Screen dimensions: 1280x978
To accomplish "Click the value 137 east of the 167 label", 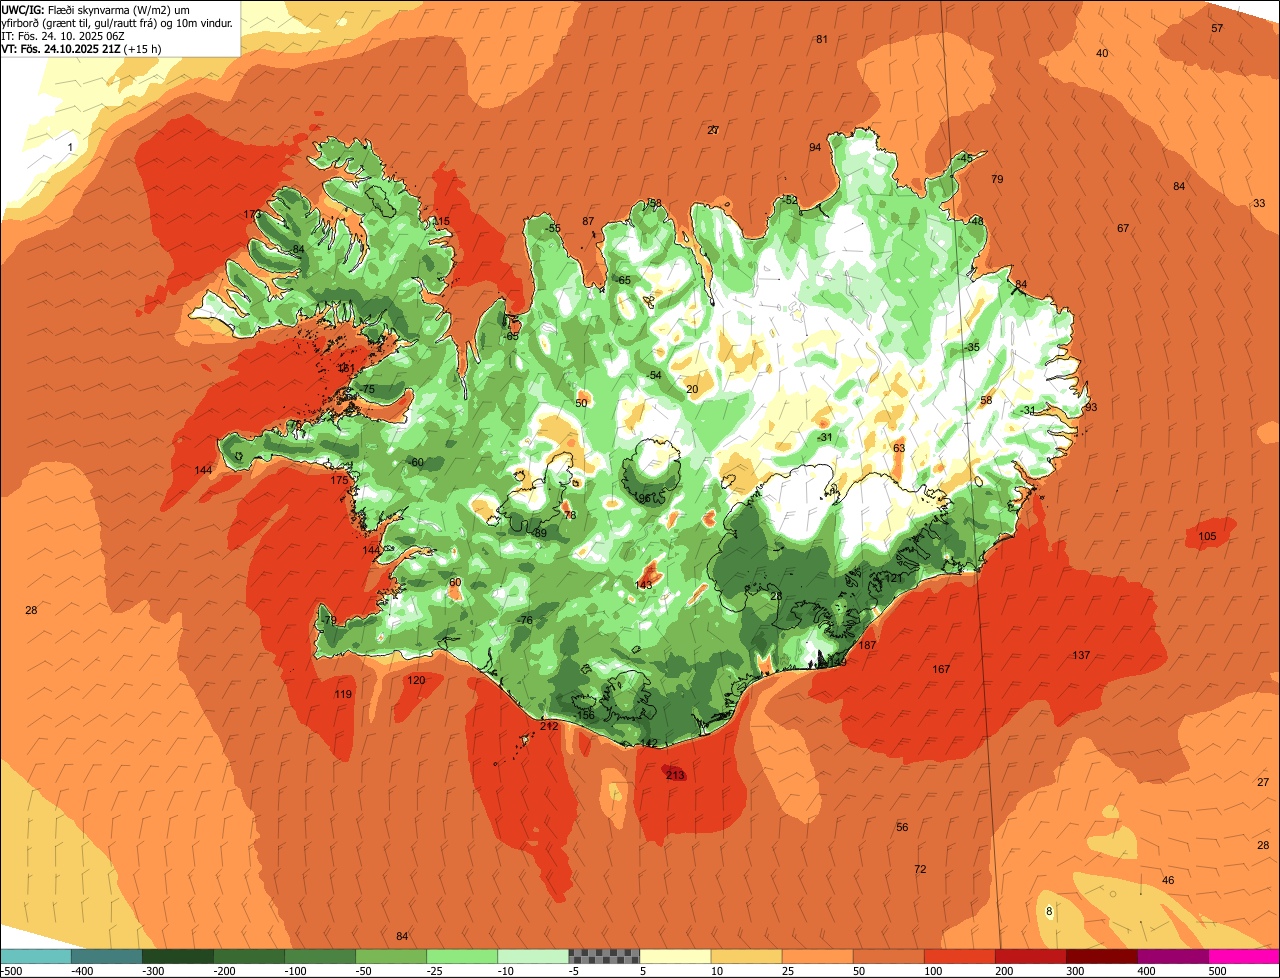I will (x=1081, y=655).
